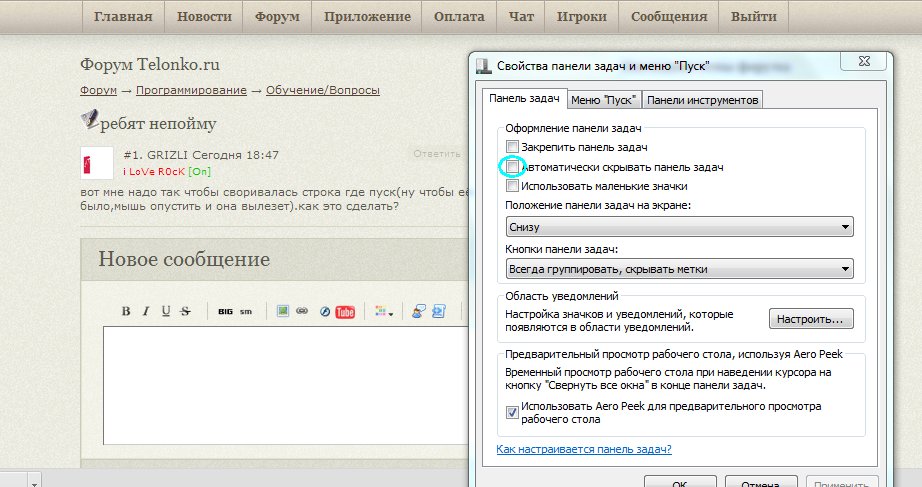This screenshot has width=922, height=487.
Task: Click the Новое сообщение heading
Action: (x=184, y=259)
